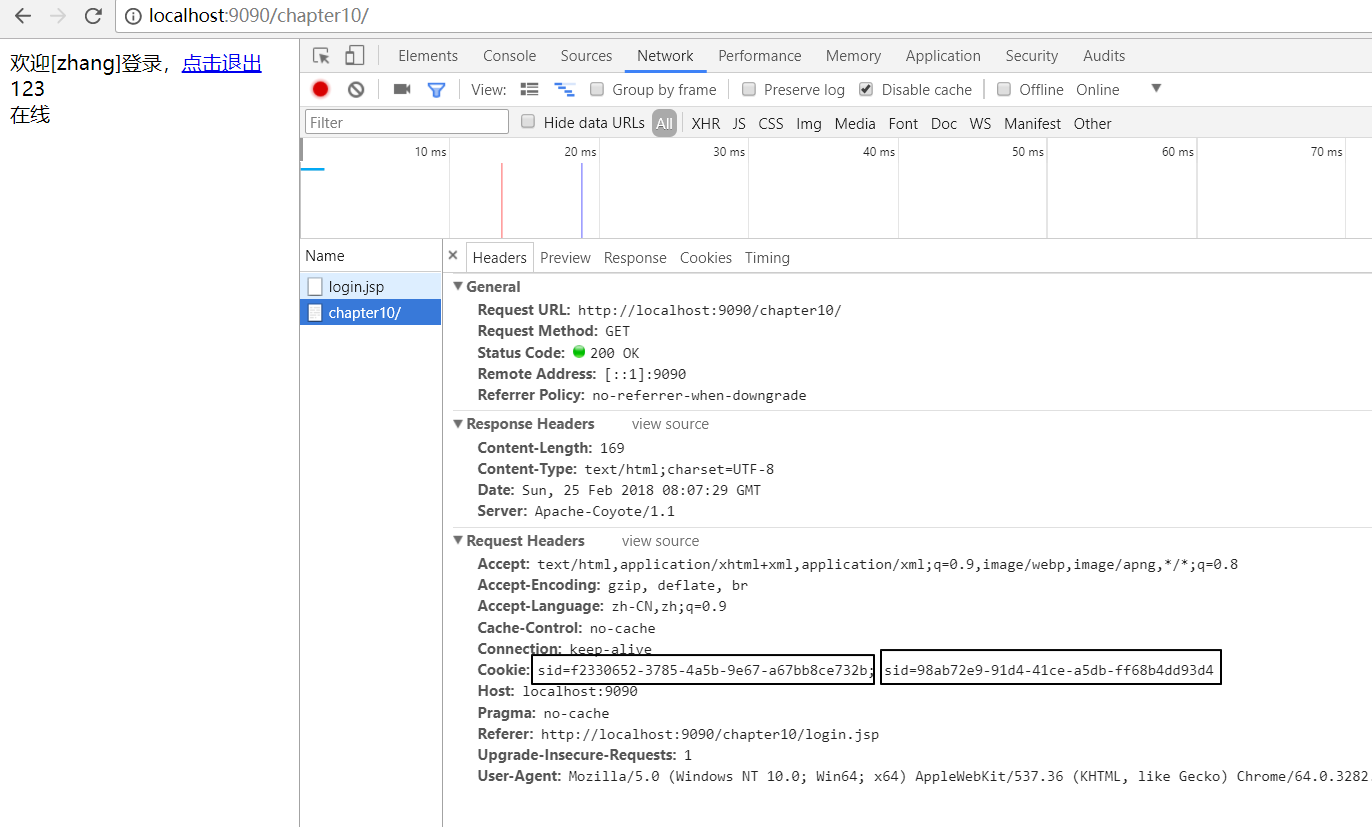This screenshot has height=827, width=1372.
Task: Filter requests by Font
Action: [x=903, y=123]
